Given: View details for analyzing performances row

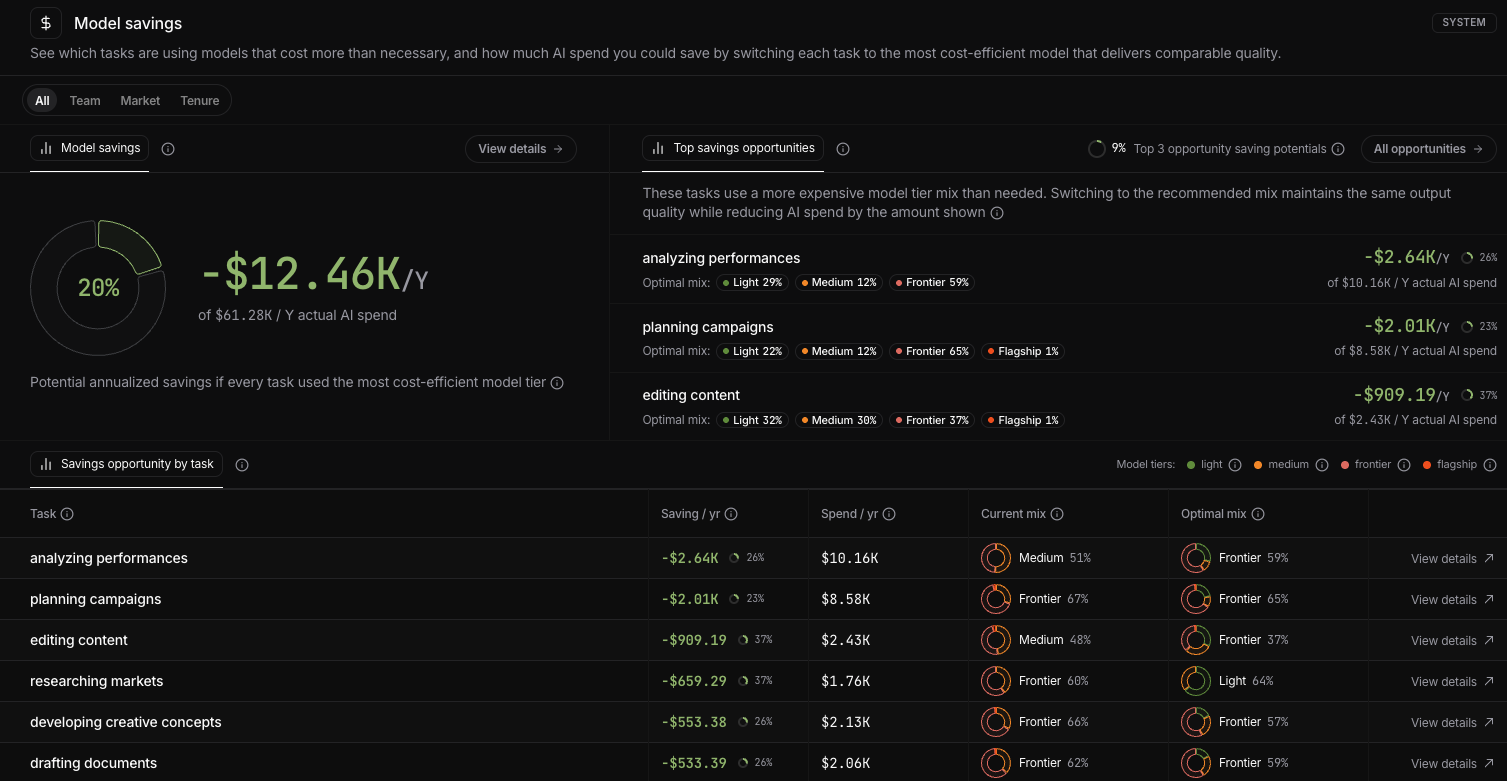Looking at the screenshot, I should pos(1452,559).
